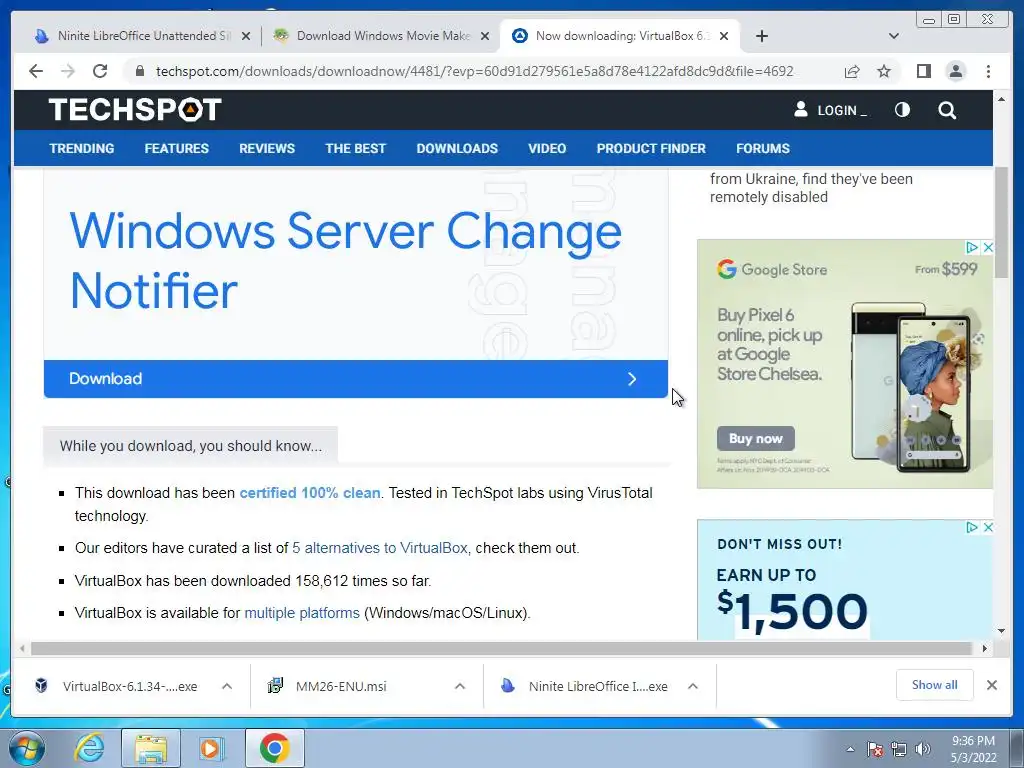The height and width of the screenshot is (768, 1024).
Task: Click the blue Download ad button
Action: (x=356, y=379)
